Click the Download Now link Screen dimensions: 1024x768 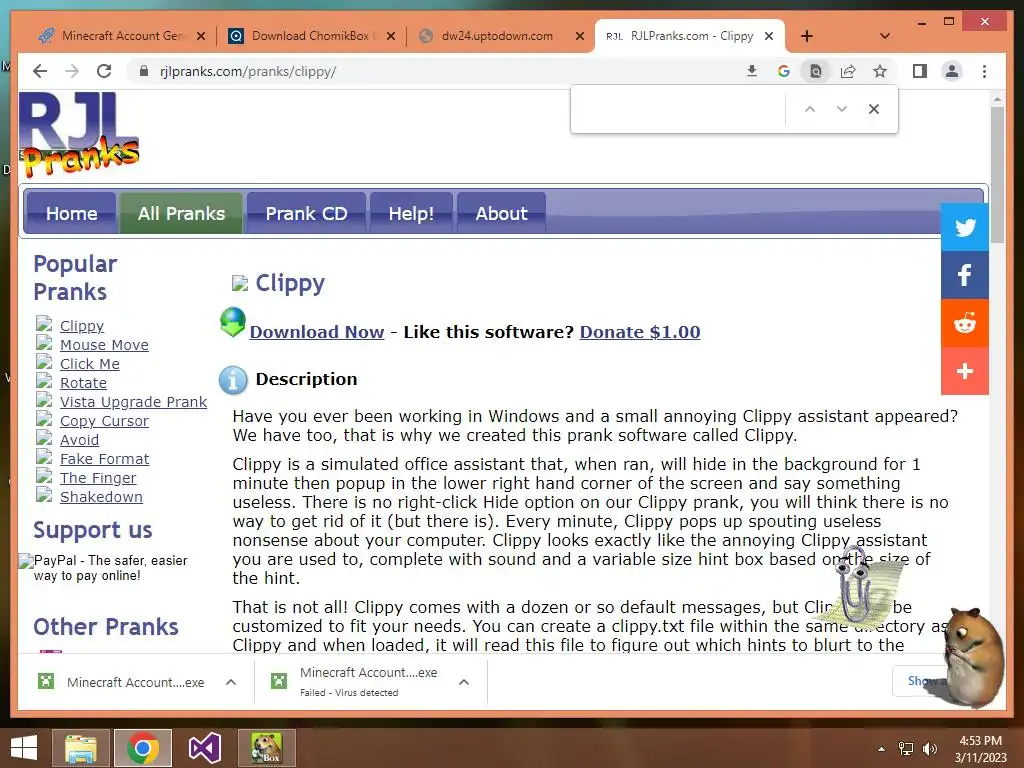(x=317, y=332)
